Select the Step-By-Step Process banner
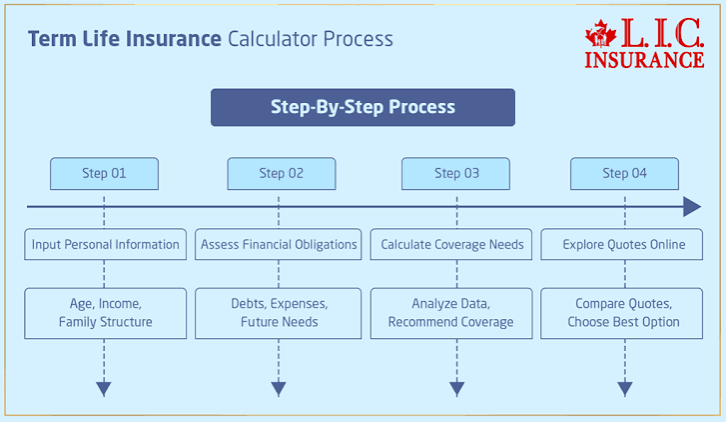Image resolution: width=726 pixels, height=422 pixels. point(363,107)
